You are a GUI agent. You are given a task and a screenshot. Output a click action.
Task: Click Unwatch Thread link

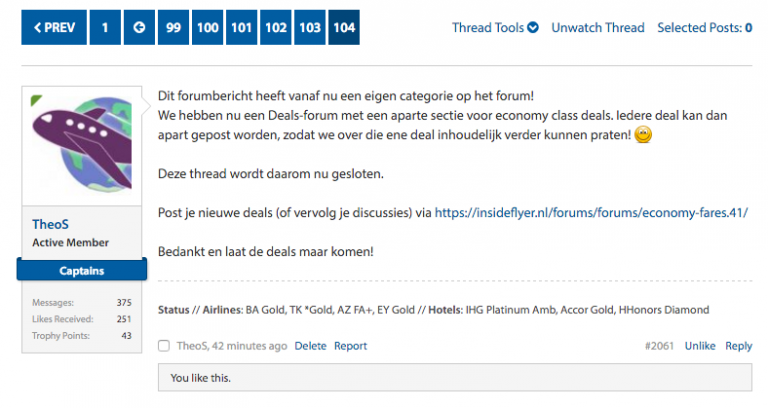click(x=598, y=28)
